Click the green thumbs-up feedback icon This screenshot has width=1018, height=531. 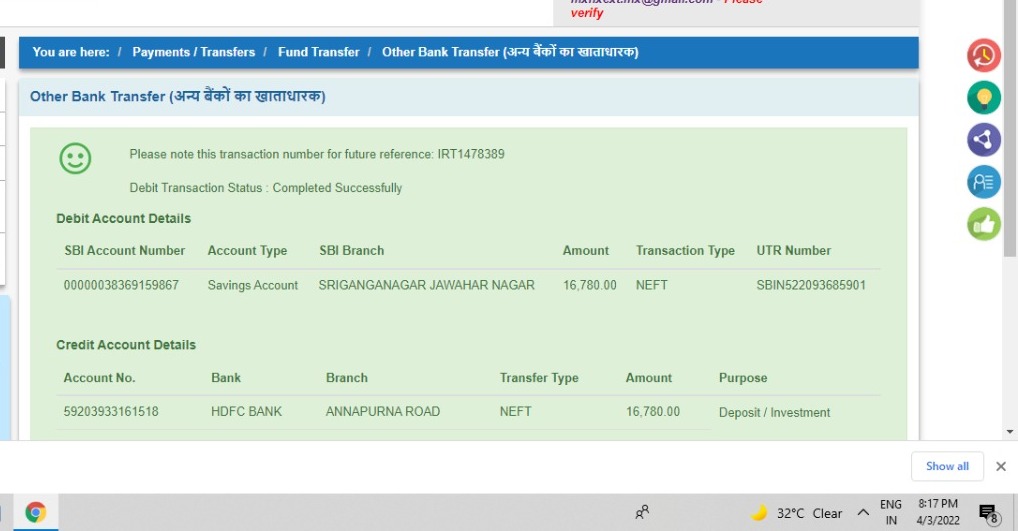pyautogui.click(x=984, y=224)
